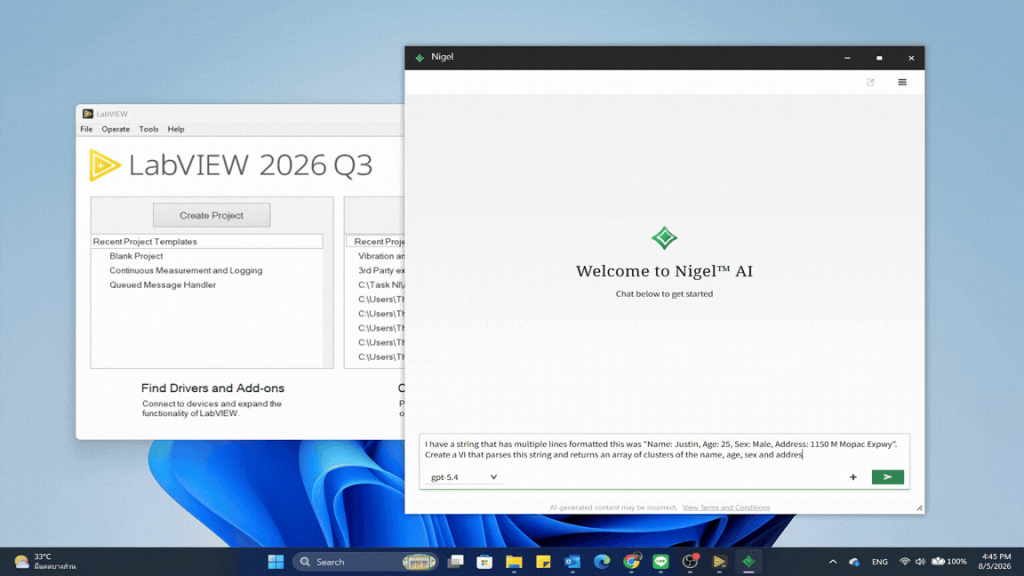Open the Windows Start menu
This screenshot has height=576, width=1024.
pos(276,562)
